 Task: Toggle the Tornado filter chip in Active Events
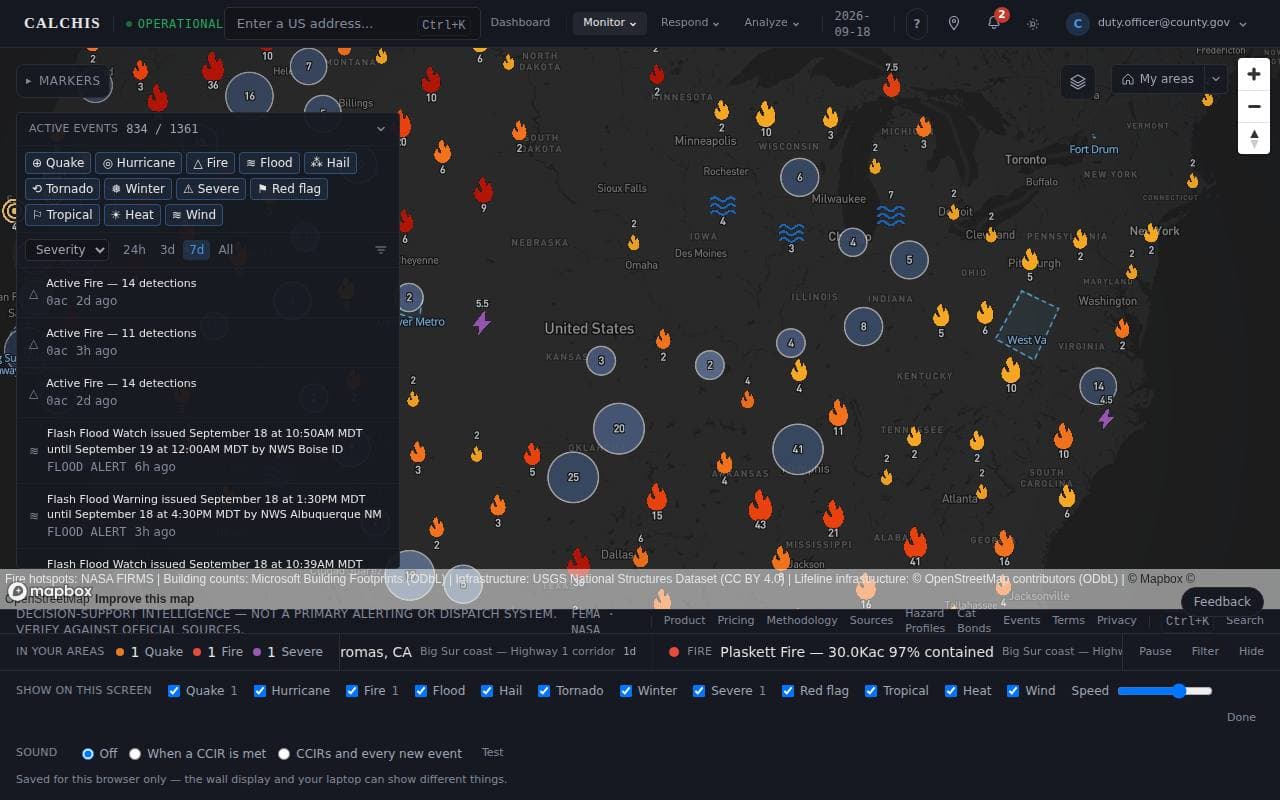62,189
